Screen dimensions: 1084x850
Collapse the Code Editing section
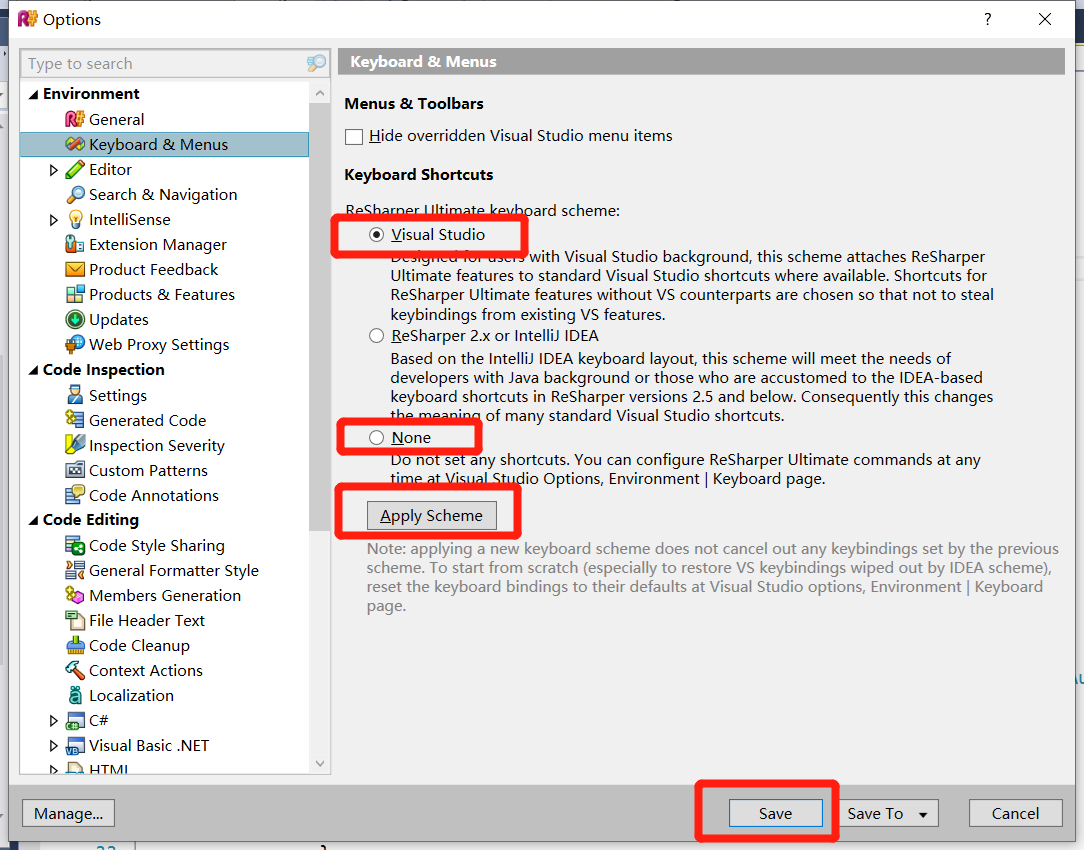(33, 520)
